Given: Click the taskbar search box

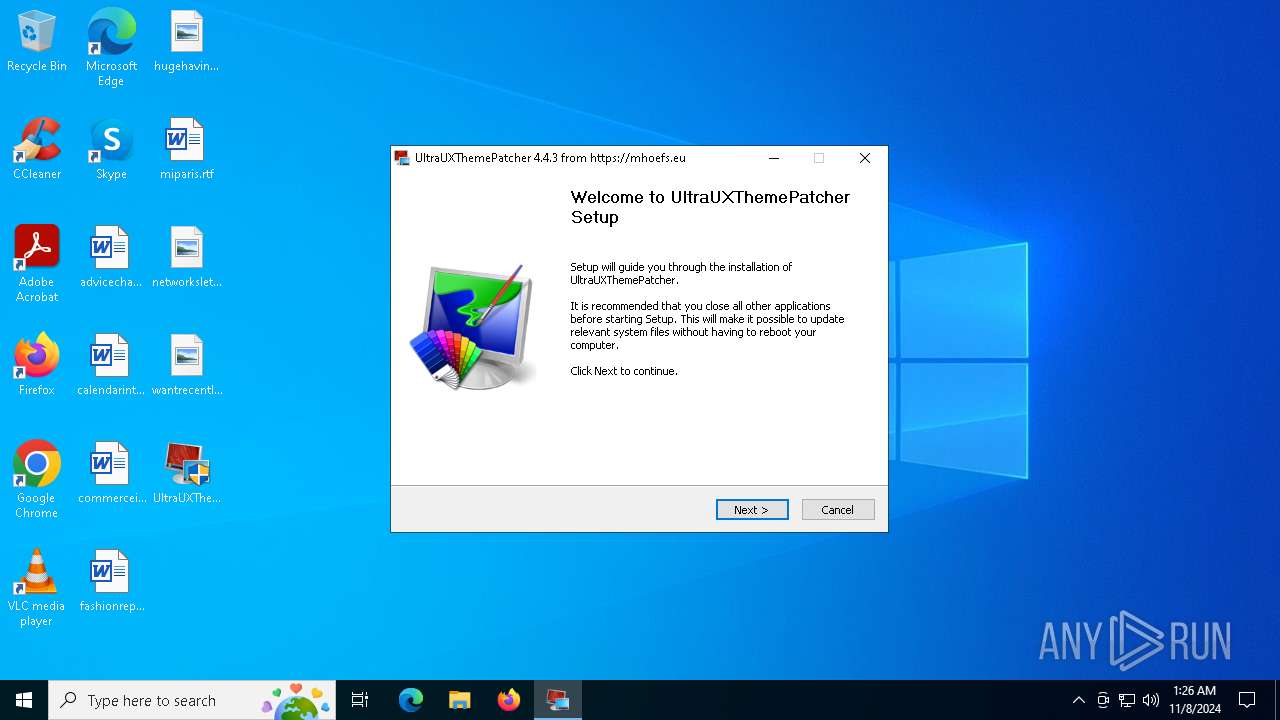Looking at the screenshot, I should click(192, 700).
